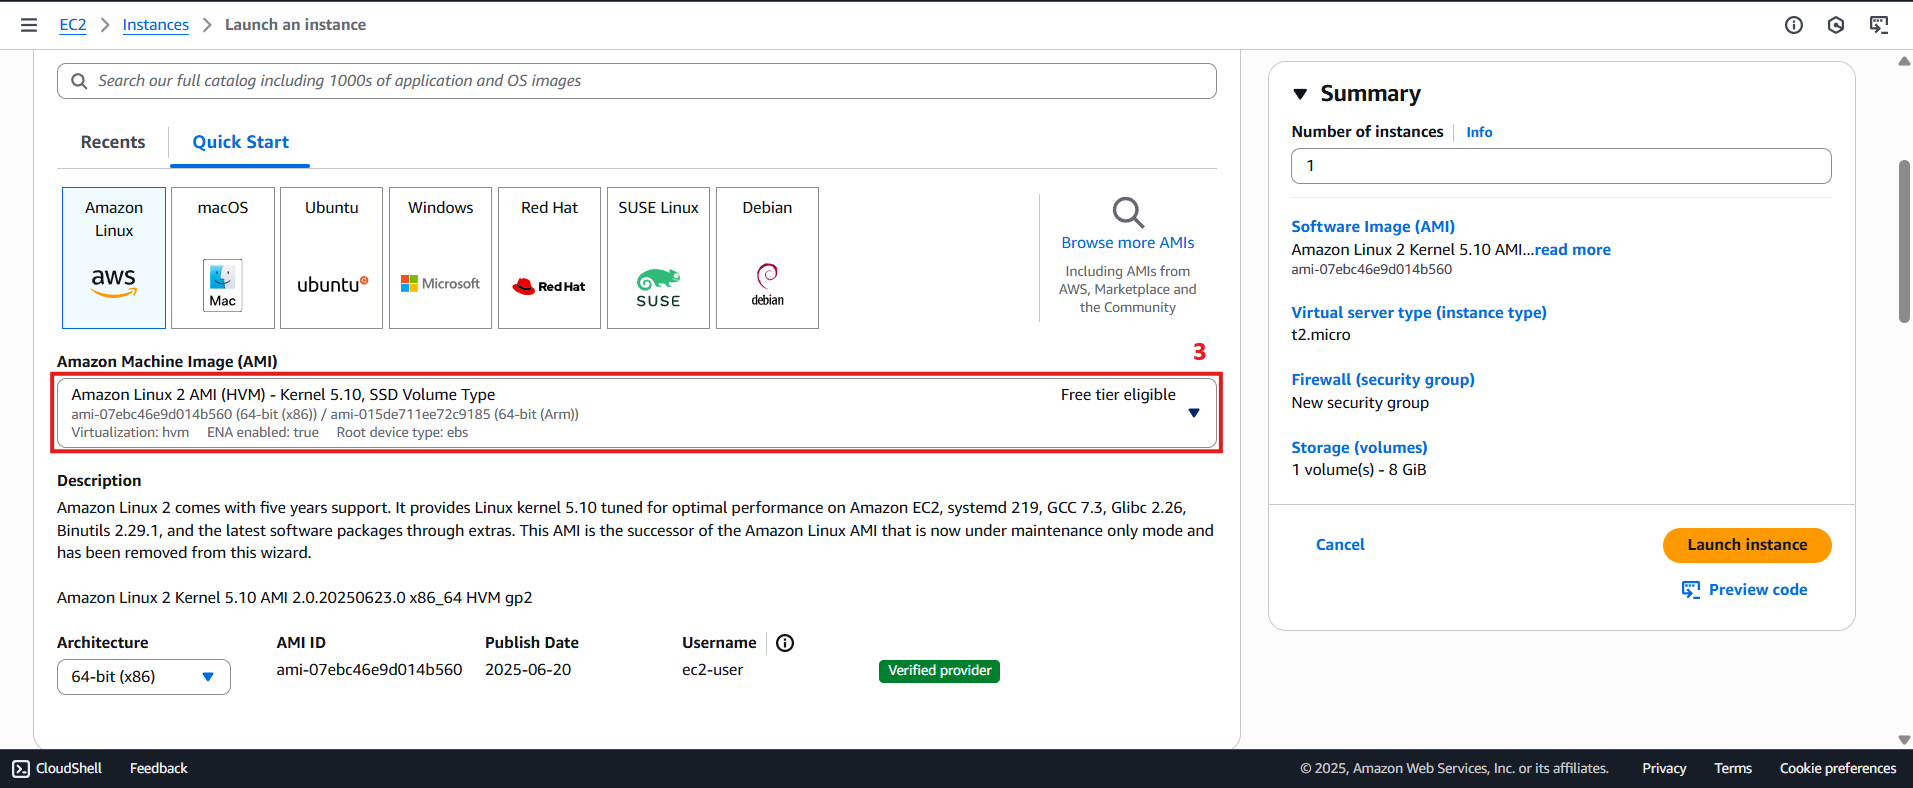Click the Preview code link
This screenshot has width=1913, height=788.
pyautogui.click(x=1758, y=590)
